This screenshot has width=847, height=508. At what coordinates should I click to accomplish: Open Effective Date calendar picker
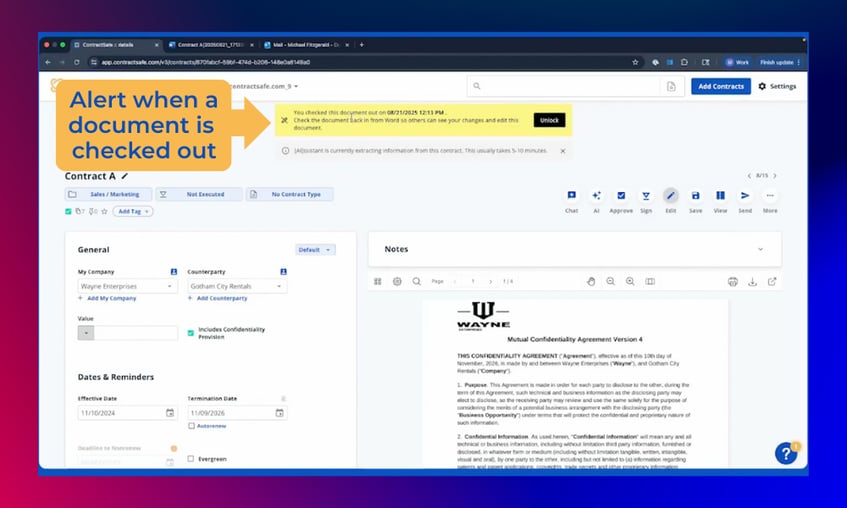click(170, 413)
